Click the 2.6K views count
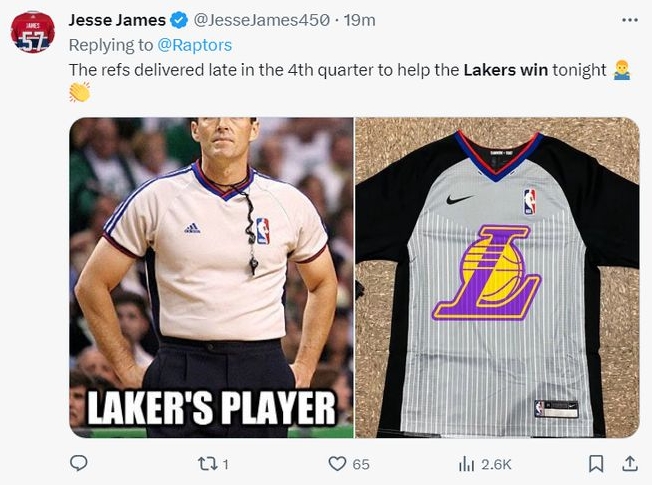Image resolution: width=652 pixels, height=485 pixels. tap(497, 464)
